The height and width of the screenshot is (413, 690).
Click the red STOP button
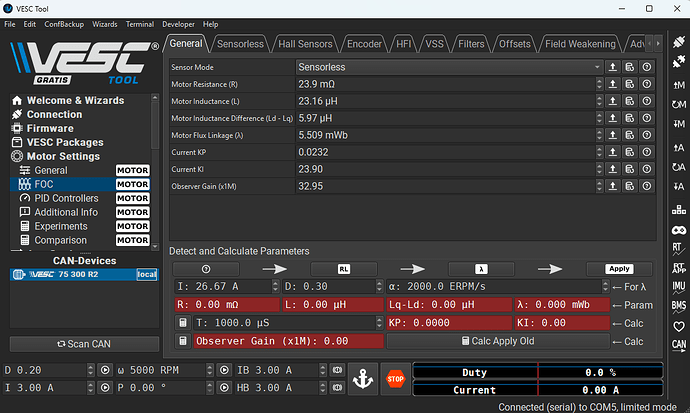click(395, 379)
